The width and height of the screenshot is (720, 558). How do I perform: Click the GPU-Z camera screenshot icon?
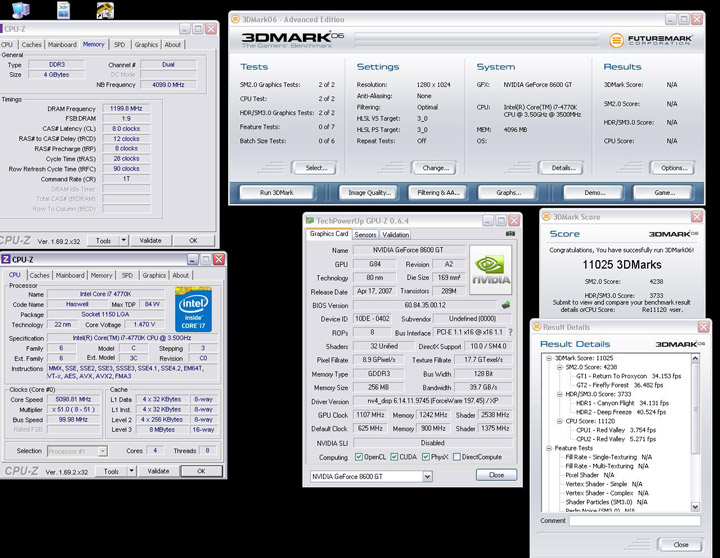510,234
